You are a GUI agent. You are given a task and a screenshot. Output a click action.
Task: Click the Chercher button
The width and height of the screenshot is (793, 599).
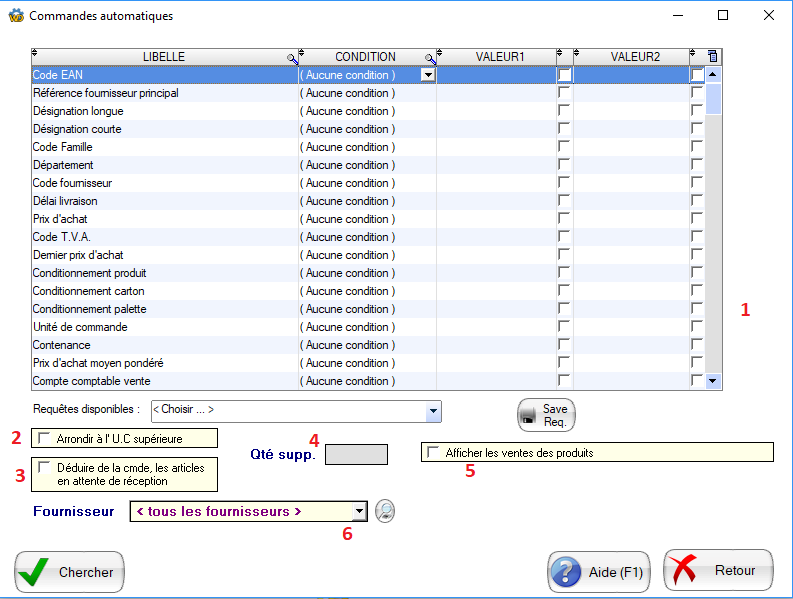click(69, 572)
